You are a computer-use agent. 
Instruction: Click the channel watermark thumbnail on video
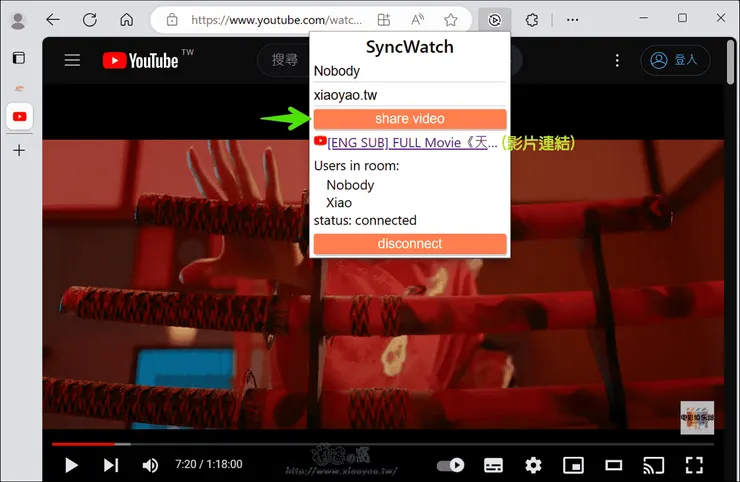(x=697, y=418)
